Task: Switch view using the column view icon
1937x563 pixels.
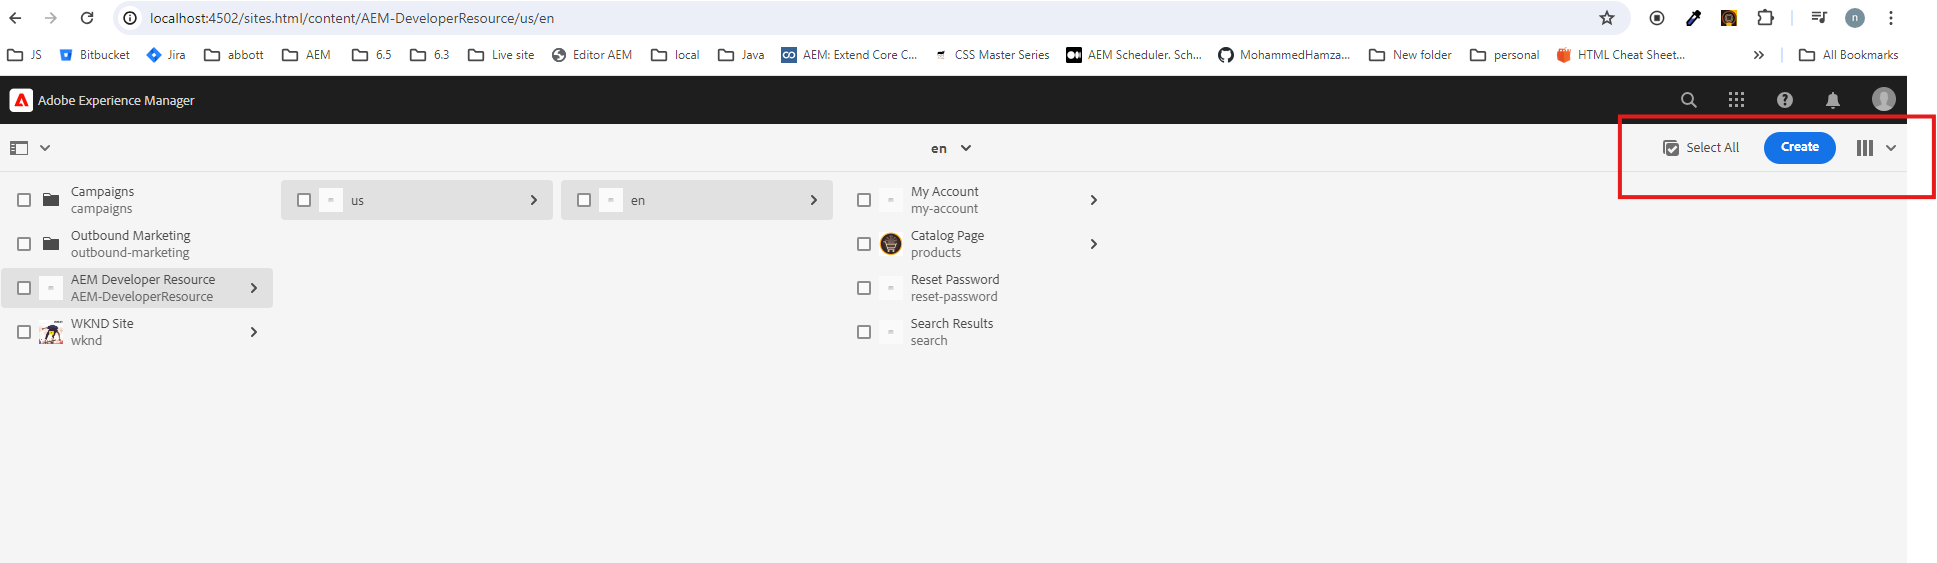Action: click(1865, 148)
